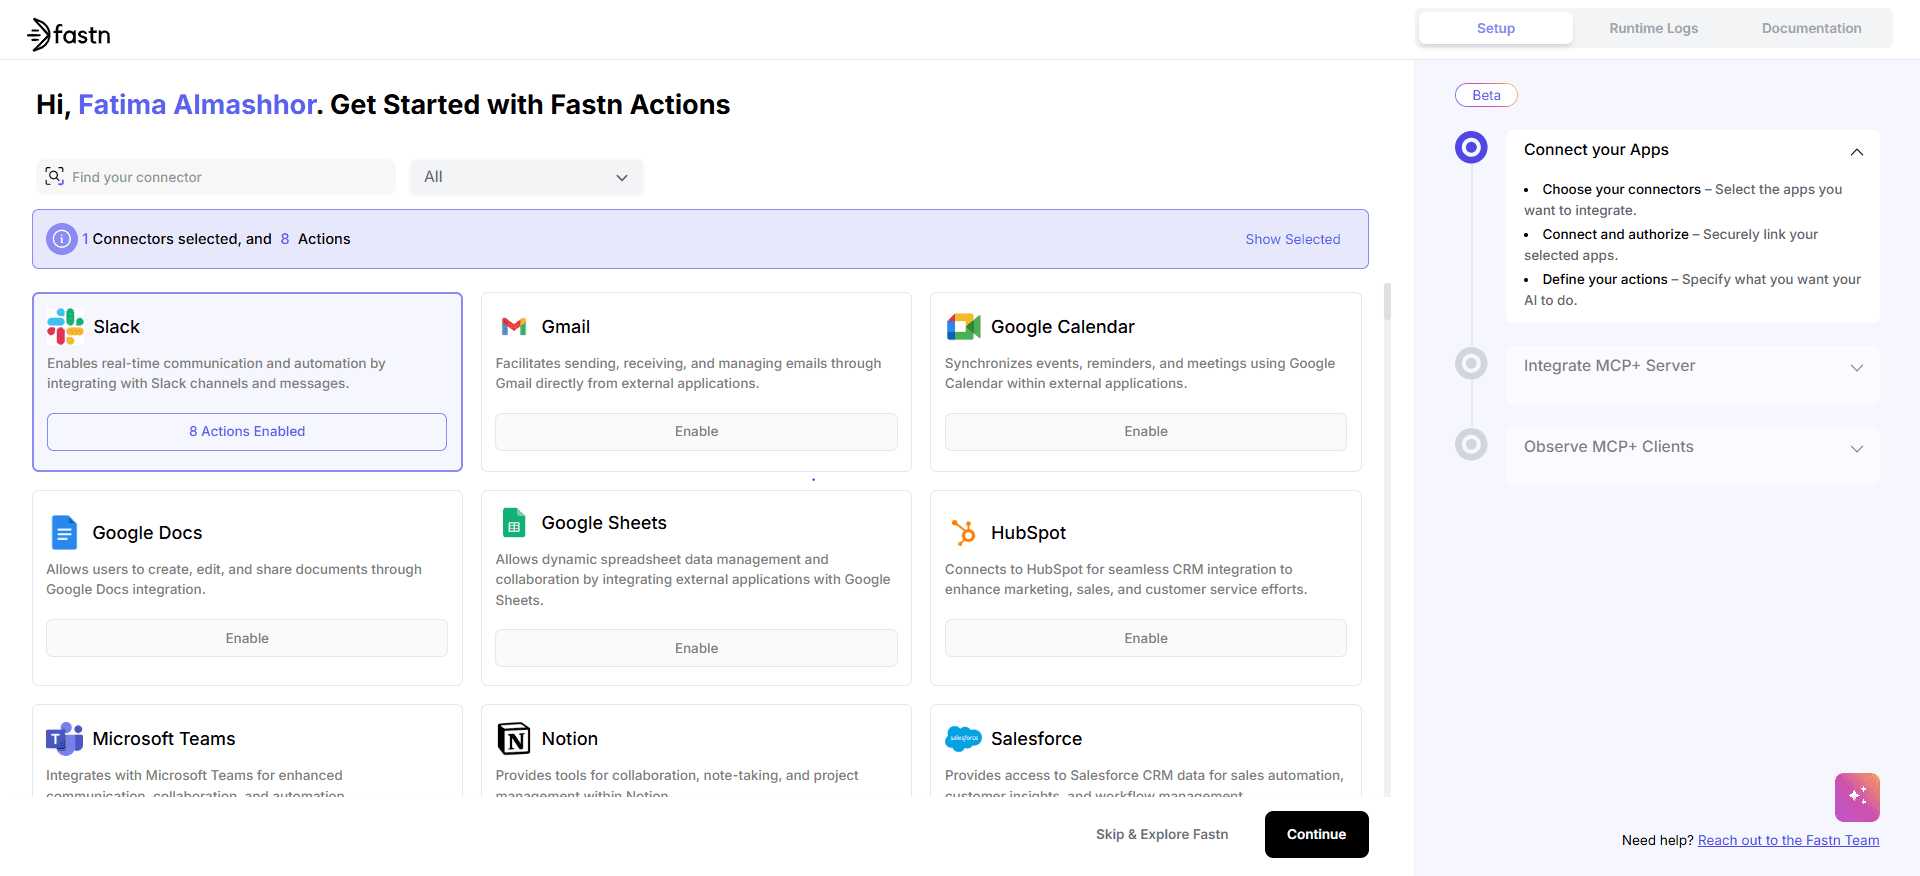
Task: Enable the Google Docs connector
Action: [x=247, y=638]
